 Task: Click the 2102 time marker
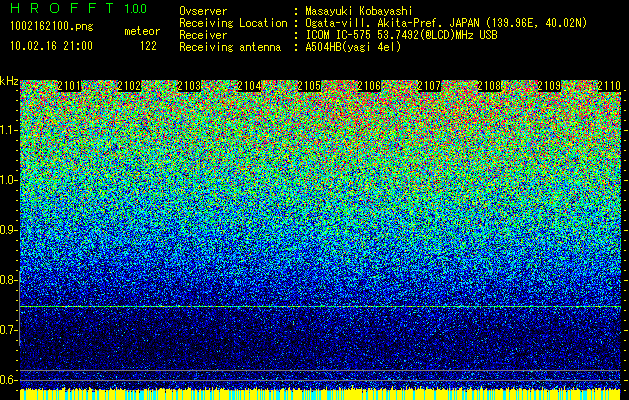(x=129, y=86)
